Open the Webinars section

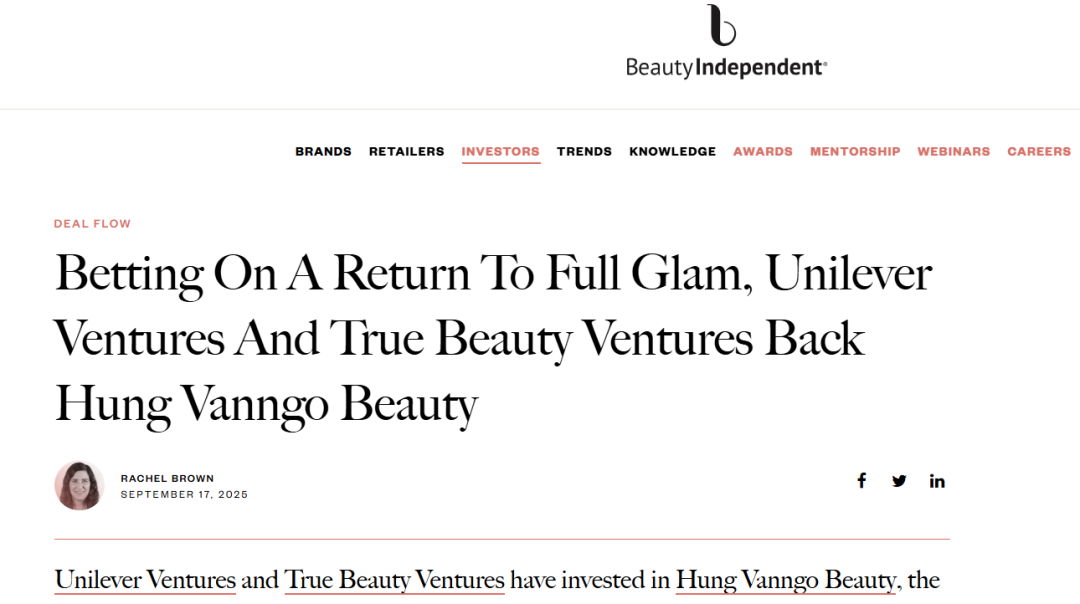coord(953,152)
